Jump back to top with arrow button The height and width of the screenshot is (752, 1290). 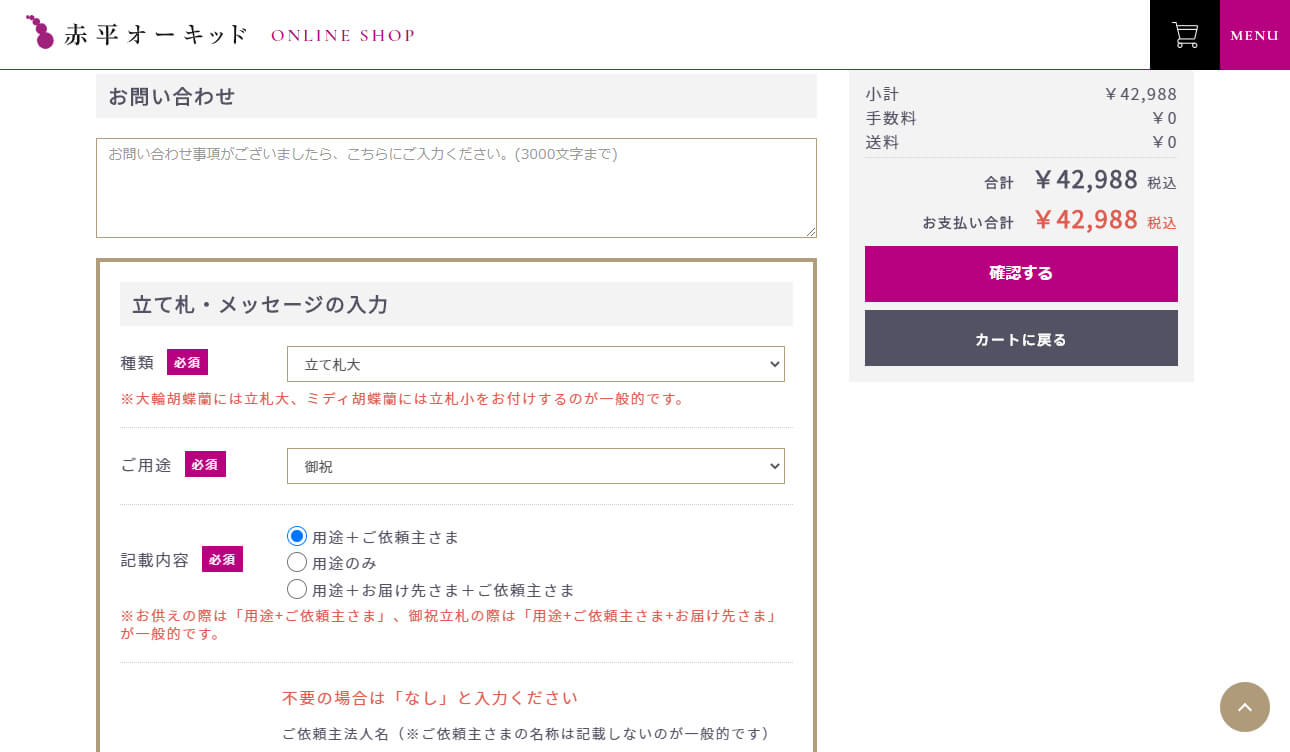1245,707
